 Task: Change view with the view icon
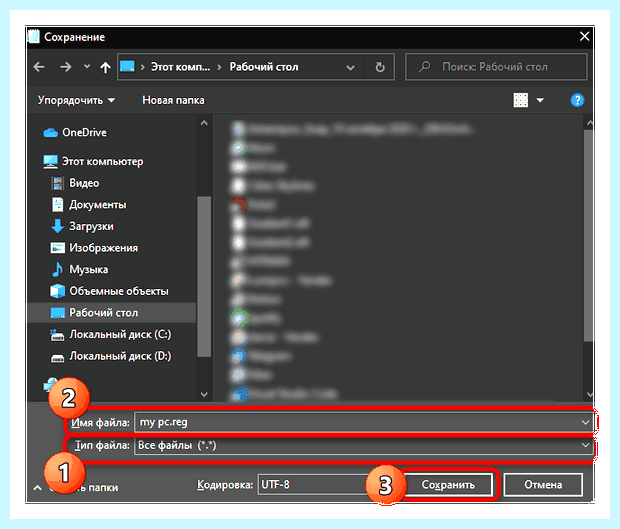[x=521, y=100]
